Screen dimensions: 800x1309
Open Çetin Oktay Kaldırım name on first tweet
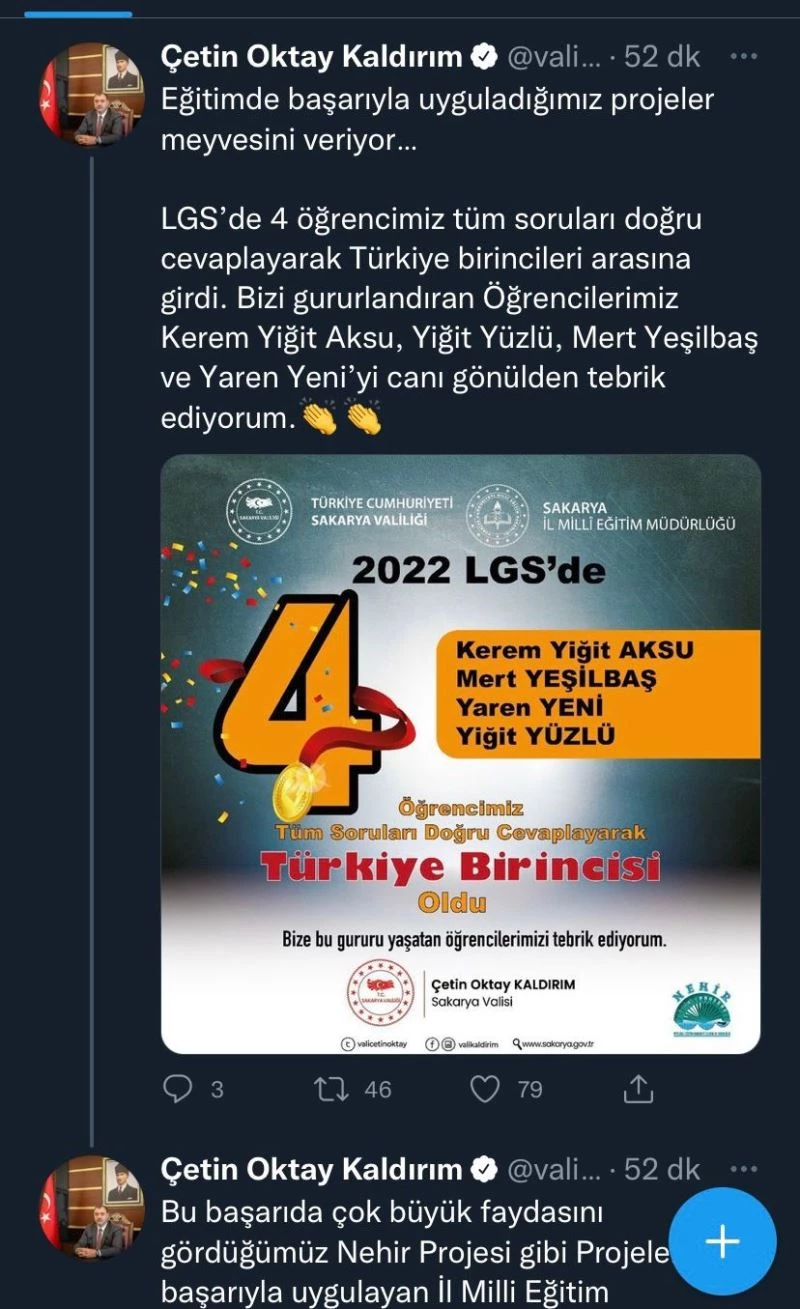312,57
